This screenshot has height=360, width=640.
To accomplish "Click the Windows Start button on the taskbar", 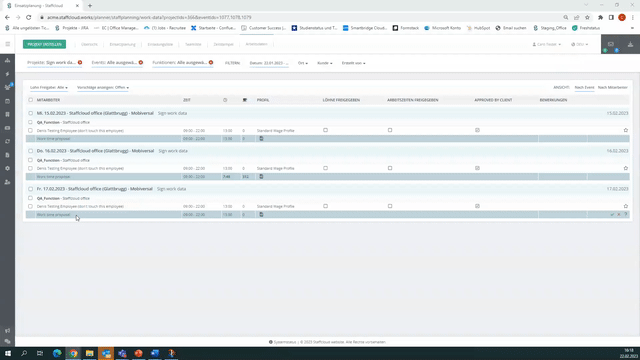I will point(8,353).
